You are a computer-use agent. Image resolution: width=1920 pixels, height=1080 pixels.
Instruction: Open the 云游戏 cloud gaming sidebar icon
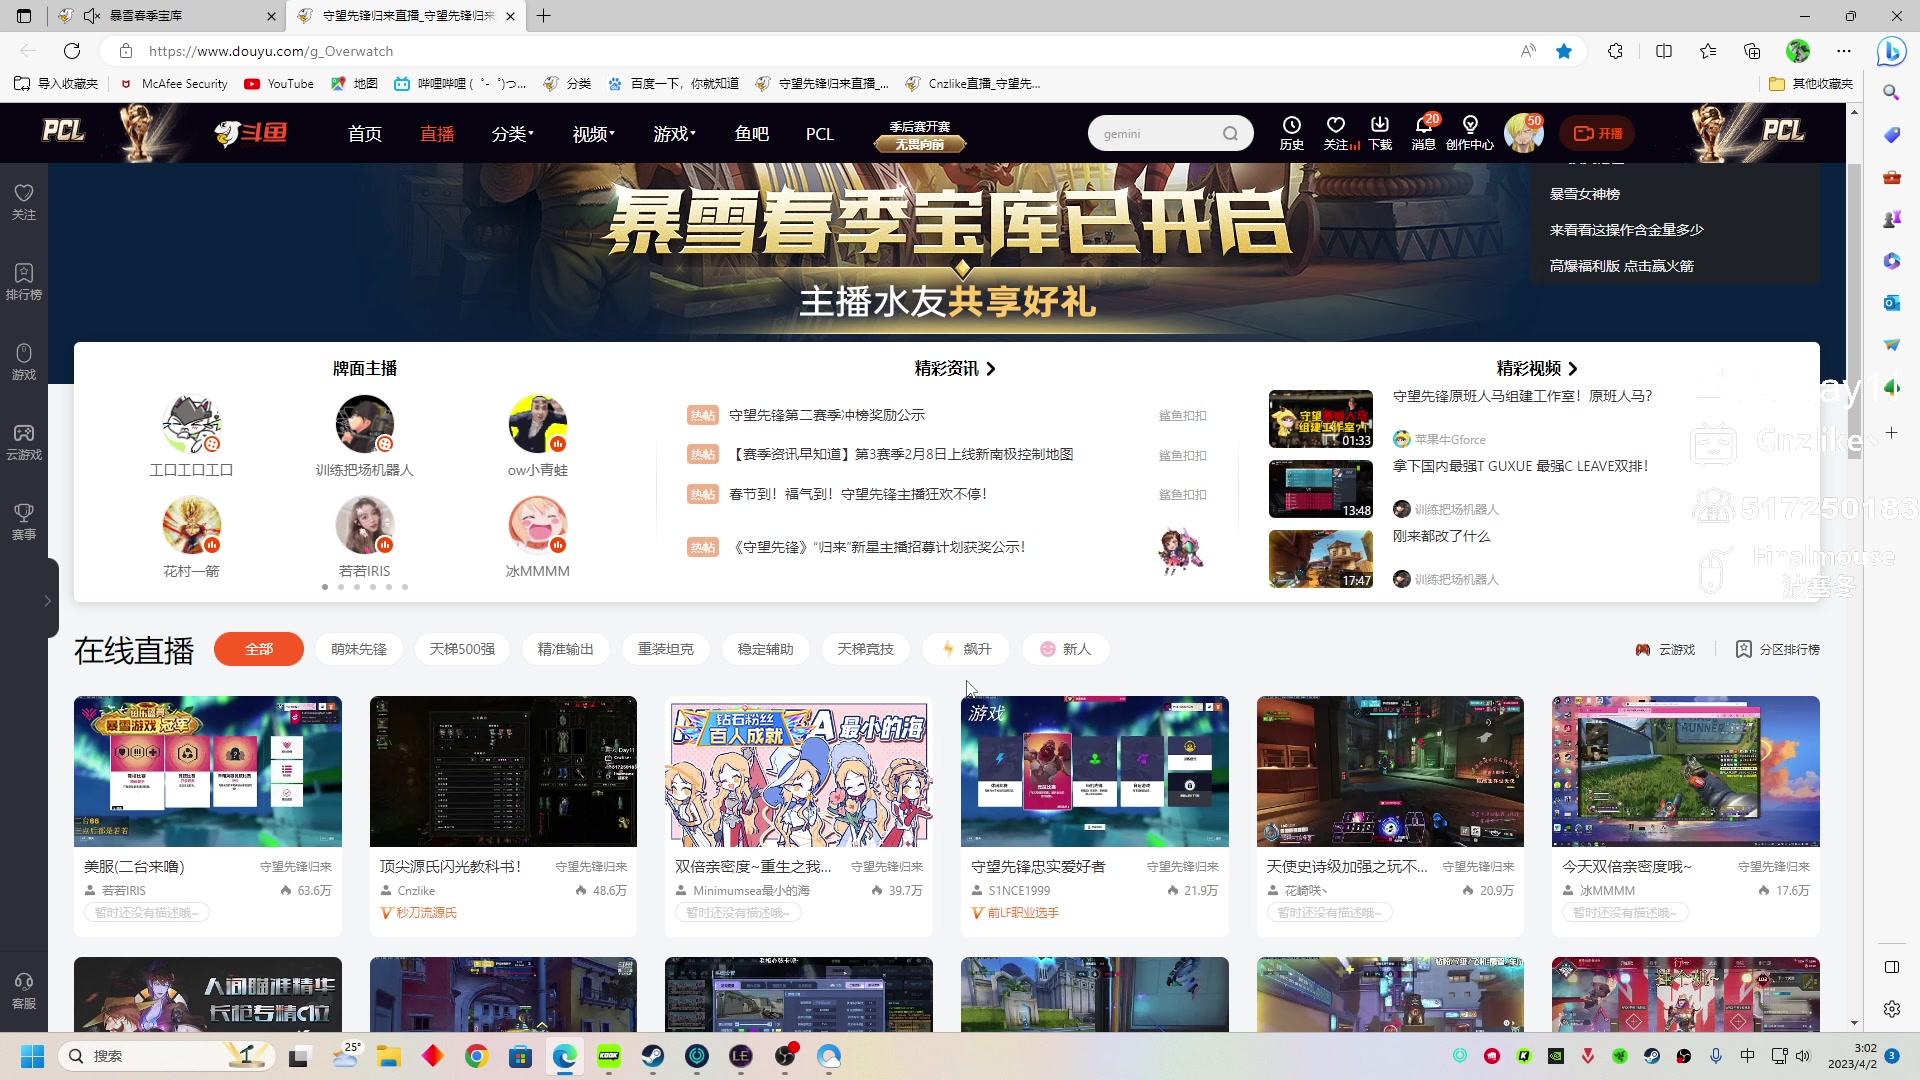point(23,440)
